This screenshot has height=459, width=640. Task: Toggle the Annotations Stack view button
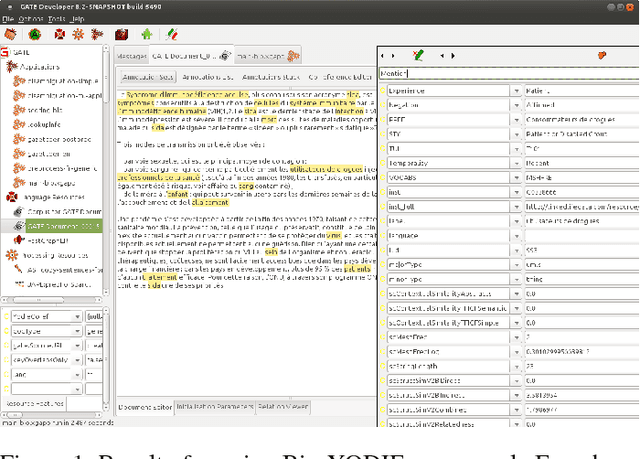coord(273,76)
